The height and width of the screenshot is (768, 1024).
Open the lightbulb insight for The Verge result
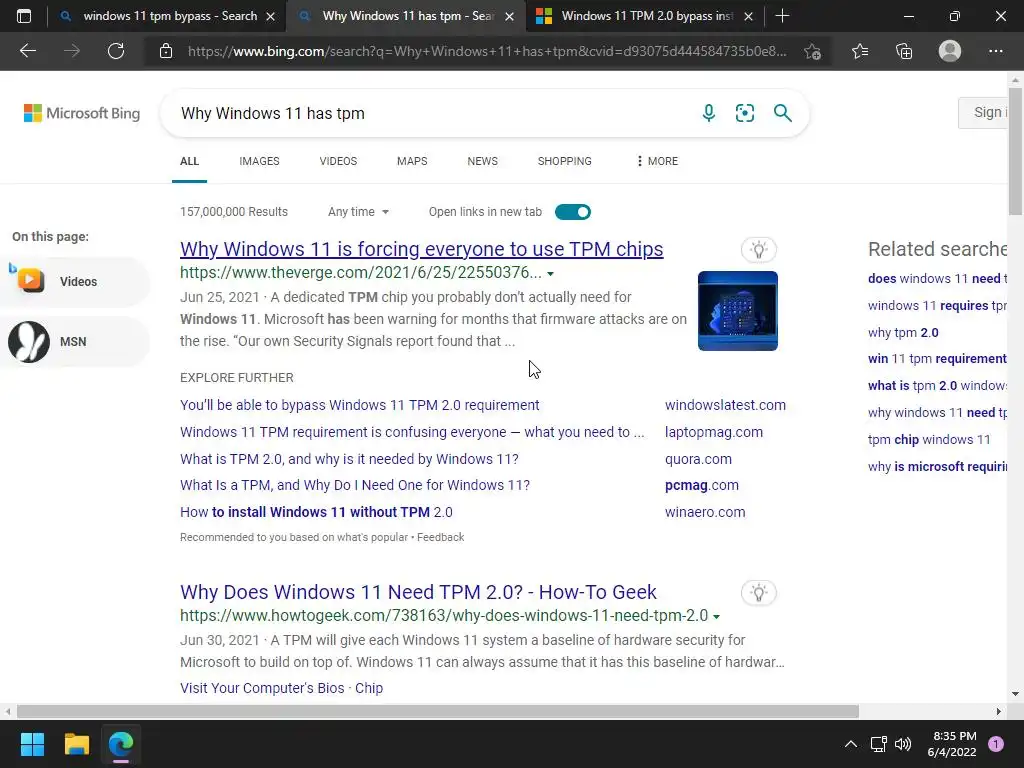[758, 249]
